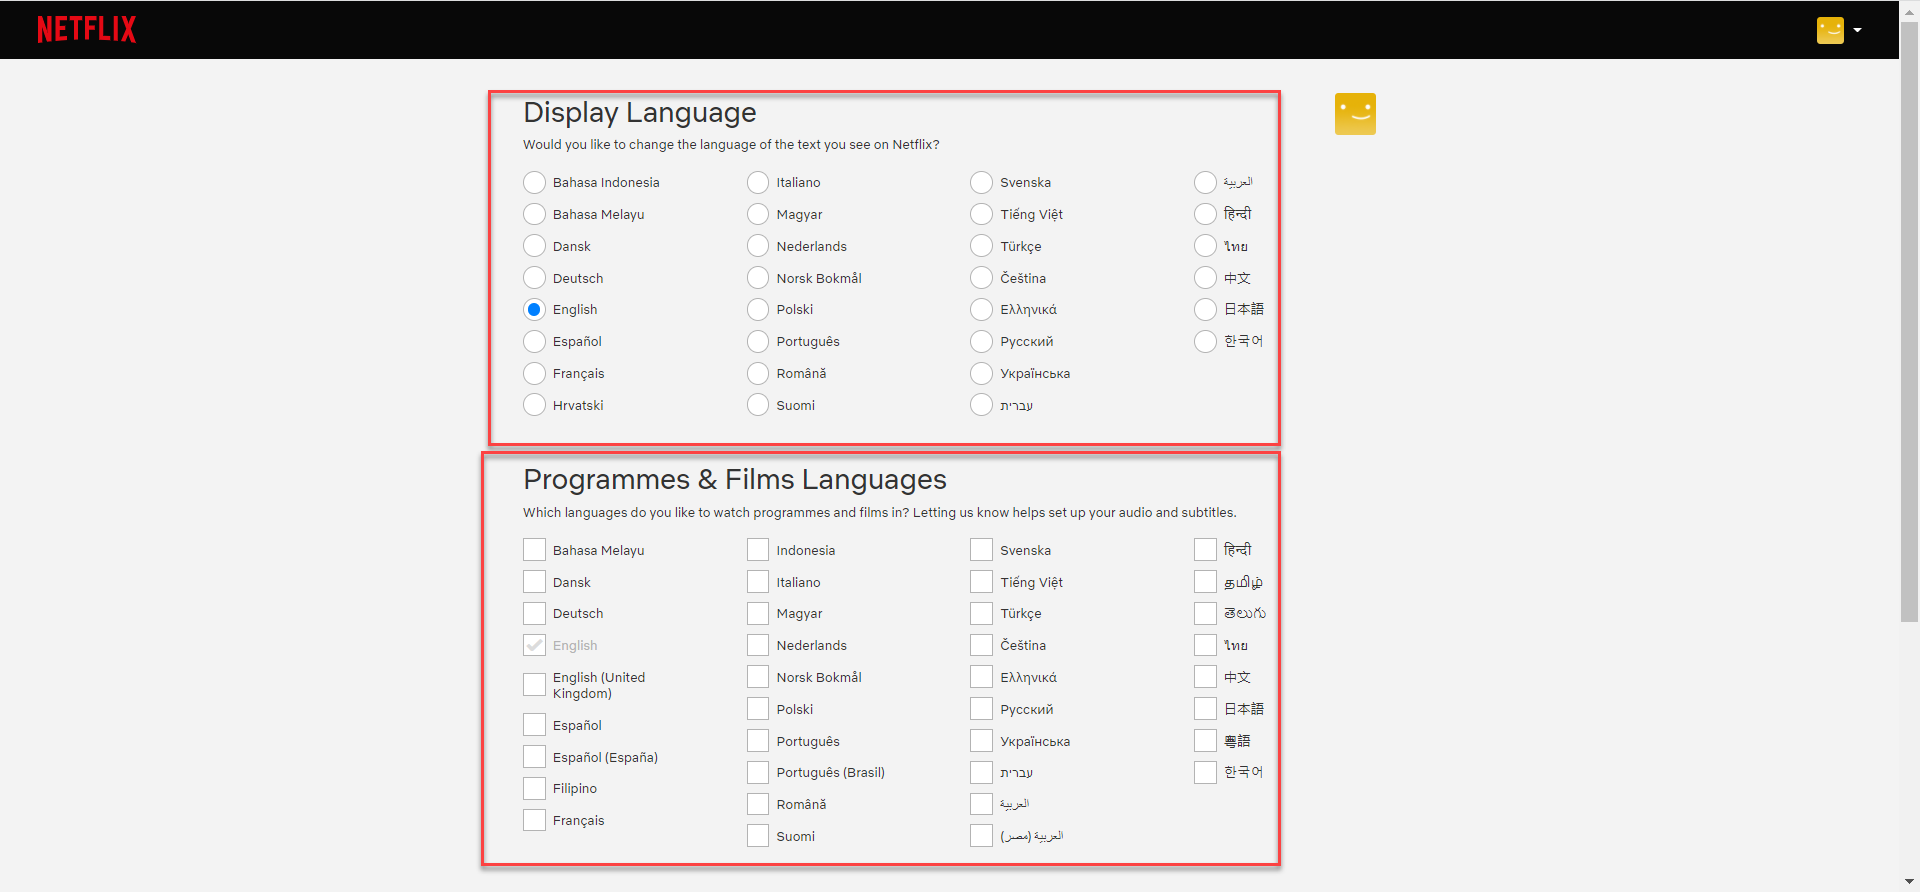Select Español as display language
The height and width of the screenshot is (892, 1920).
[535, 342]
